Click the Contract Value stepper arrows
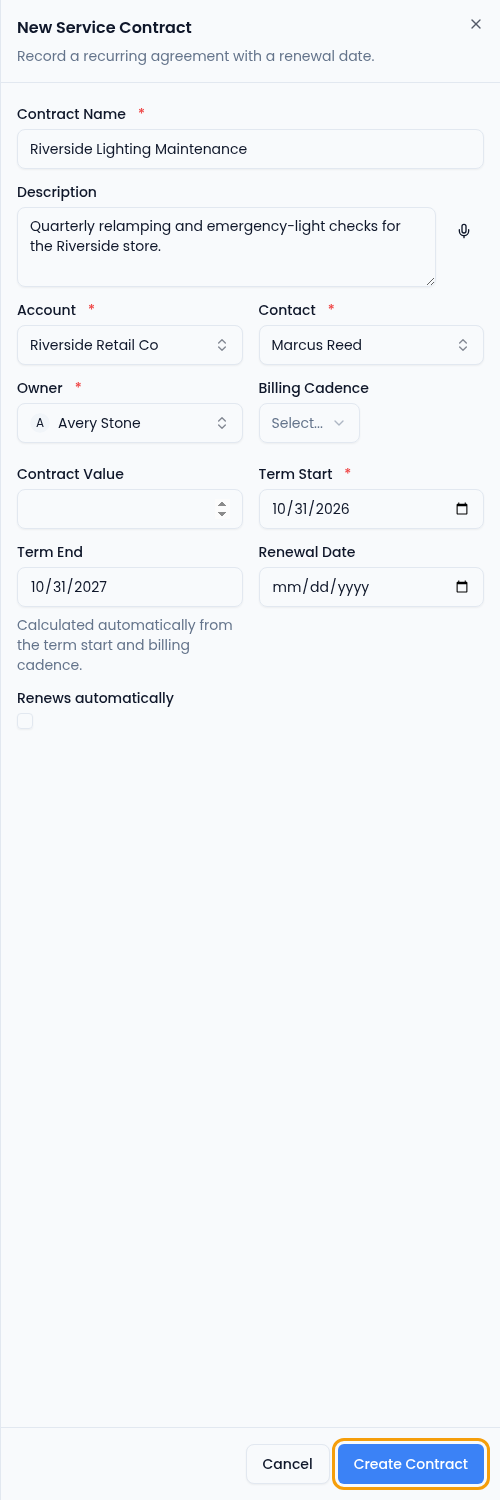 pos(222,509)
